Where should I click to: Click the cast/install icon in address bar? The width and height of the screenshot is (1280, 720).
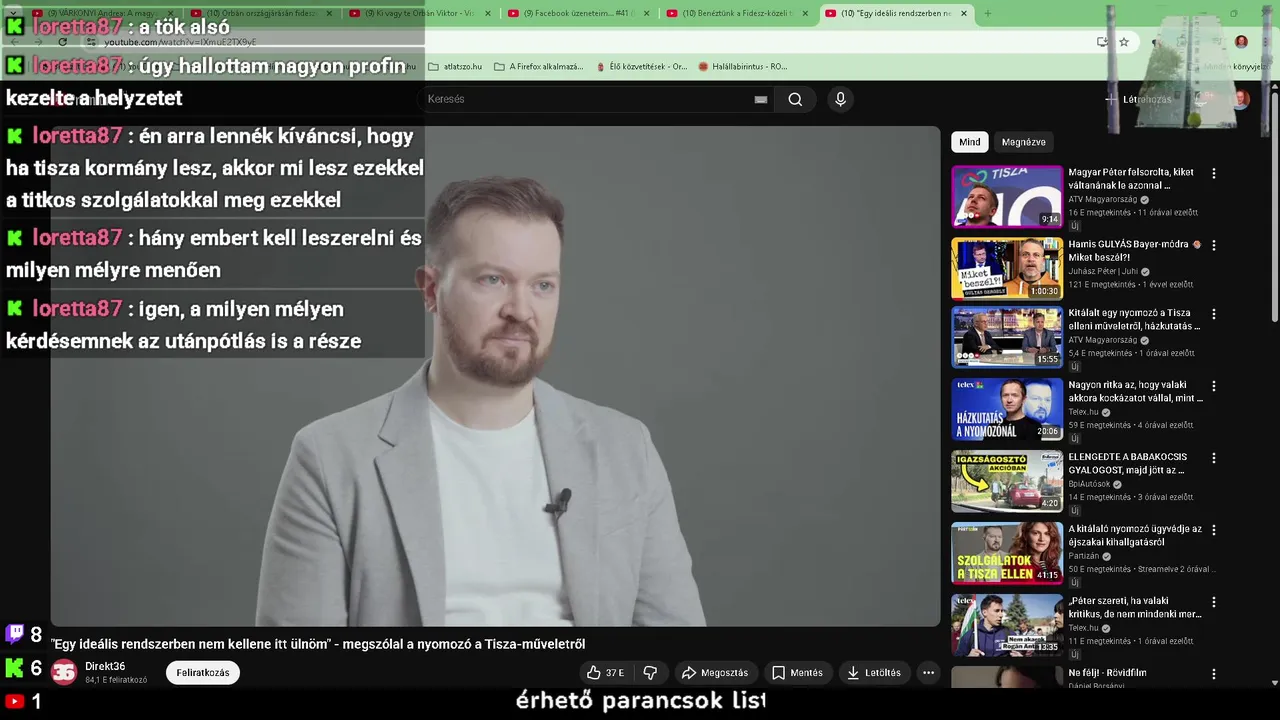1102,42
